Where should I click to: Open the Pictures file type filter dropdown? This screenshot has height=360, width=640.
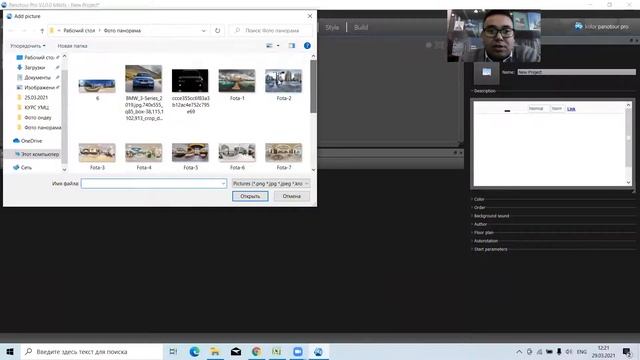(271, 184)
